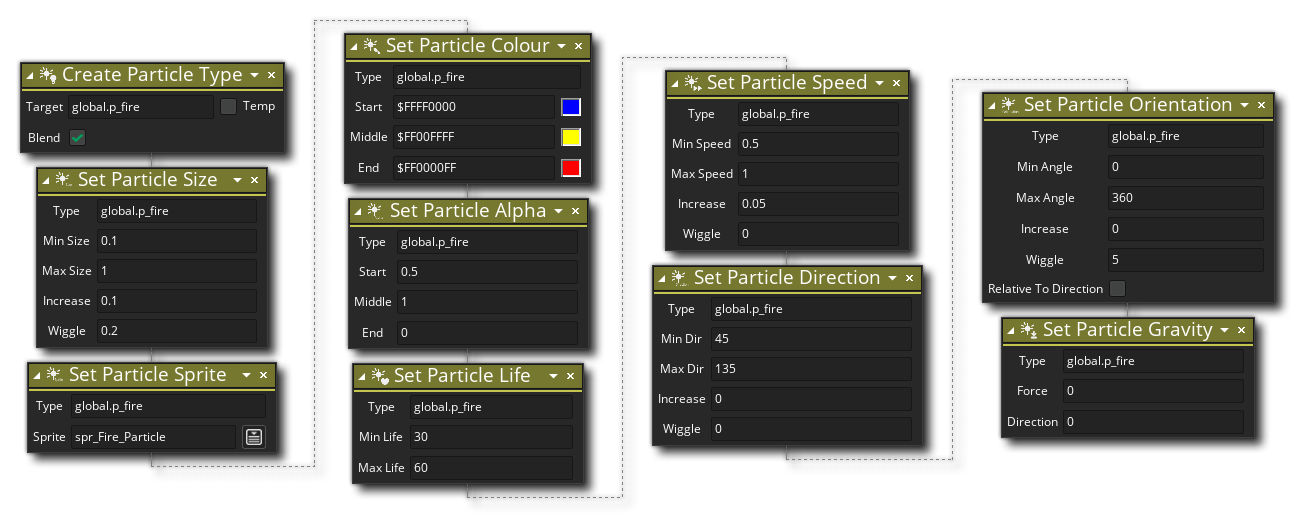Image resolution: width=1295 pixels, height=518 pixels.
Task: Edit the Max Angle field 360
Action: point(1185,198)
